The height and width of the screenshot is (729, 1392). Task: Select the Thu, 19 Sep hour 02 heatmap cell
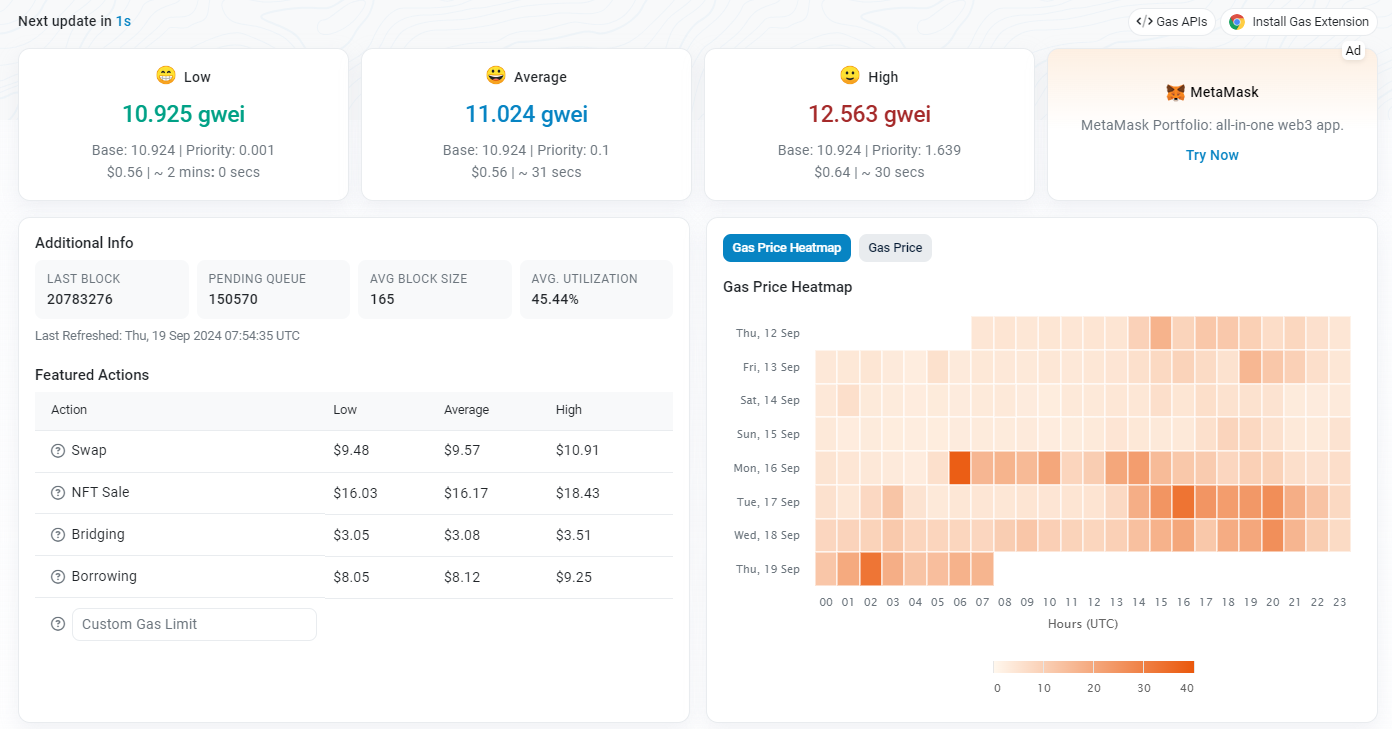tap(871, 569)
